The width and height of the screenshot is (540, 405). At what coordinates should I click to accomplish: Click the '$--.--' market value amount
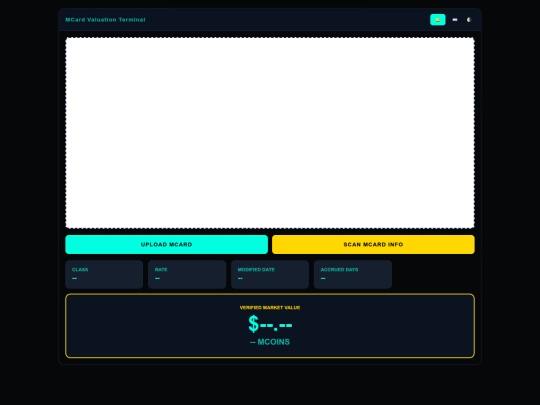[x=270, y=324]
